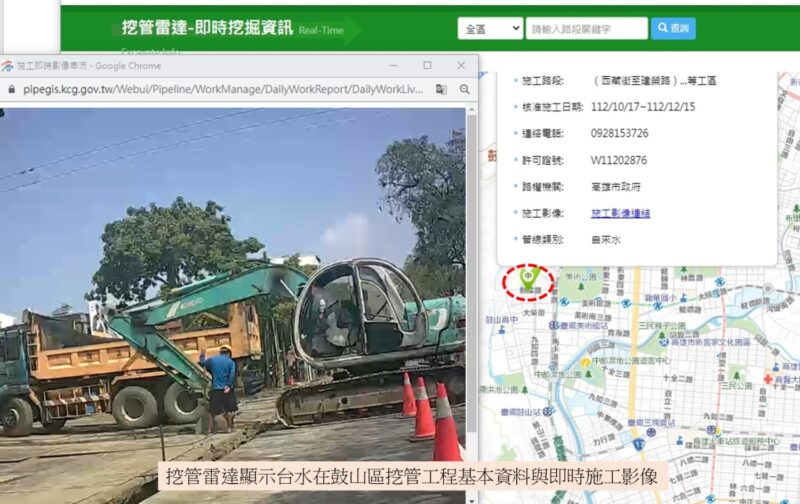Close the construction live image popup window
Image resolution: width=800 pixels, height=504 pixels.
[461, 65]
